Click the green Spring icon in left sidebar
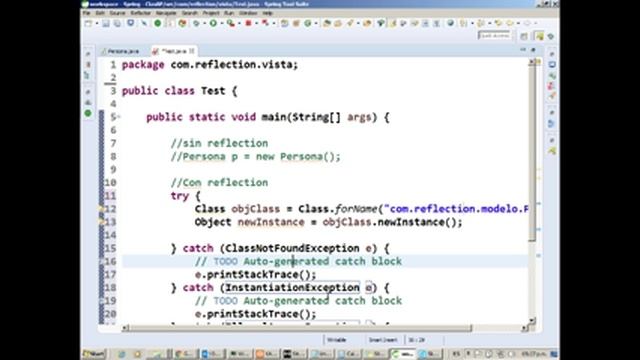 88,113
